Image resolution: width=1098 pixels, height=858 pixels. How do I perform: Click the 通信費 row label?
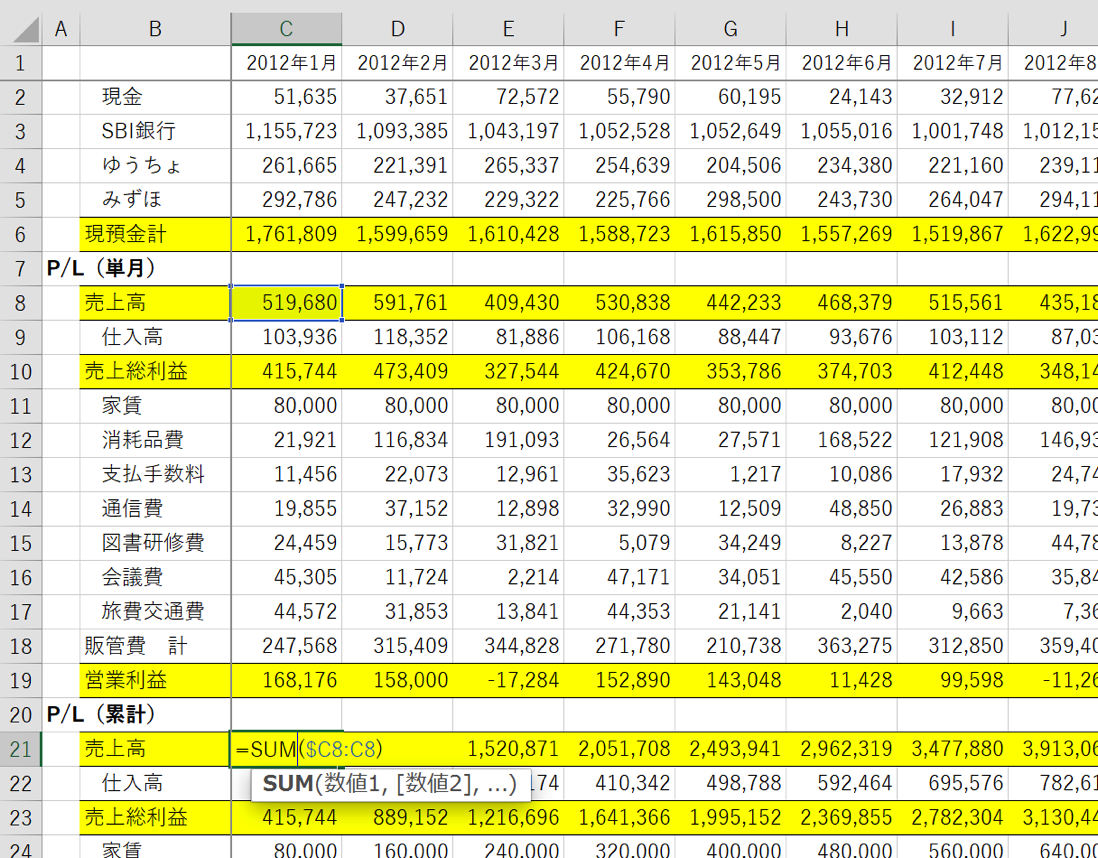click(x=132, y=508)
